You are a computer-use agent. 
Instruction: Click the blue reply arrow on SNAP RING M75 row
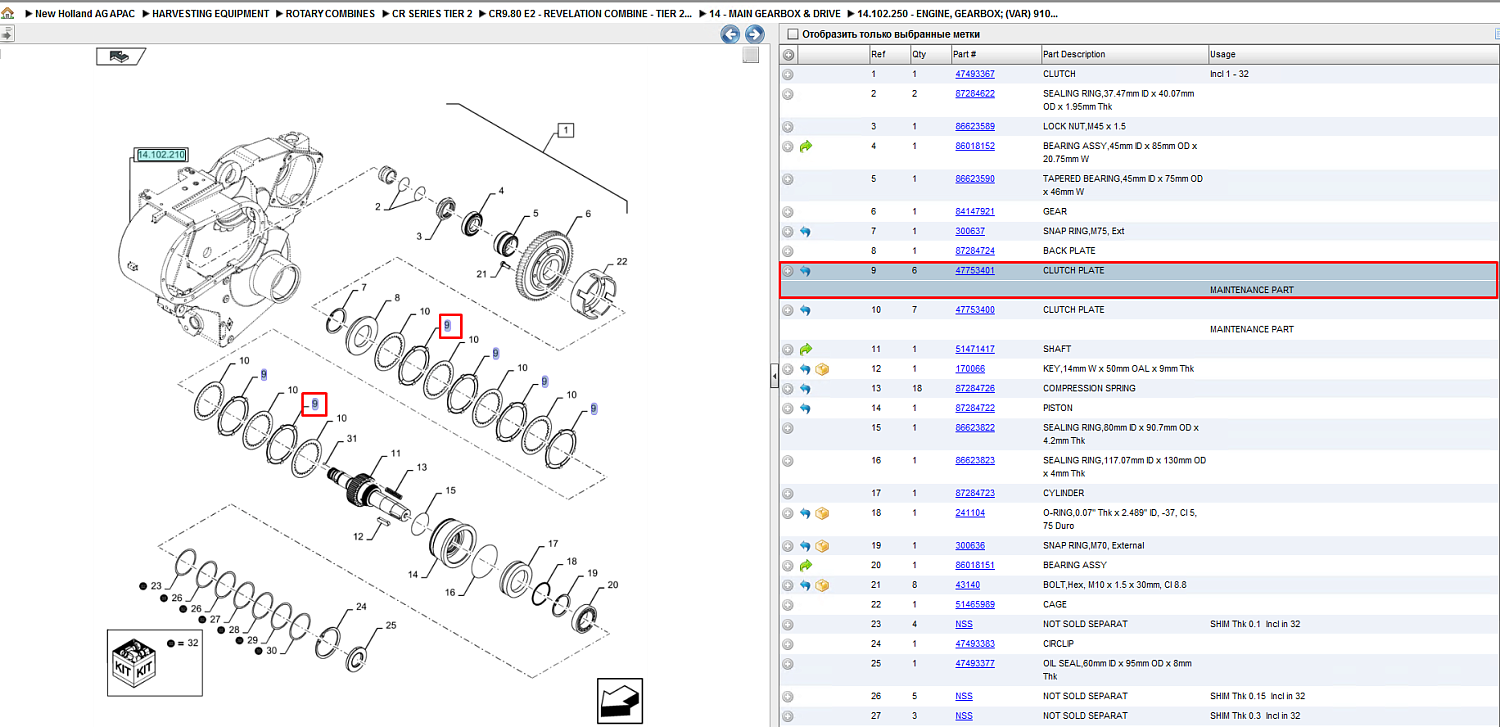tap(805, 231)
